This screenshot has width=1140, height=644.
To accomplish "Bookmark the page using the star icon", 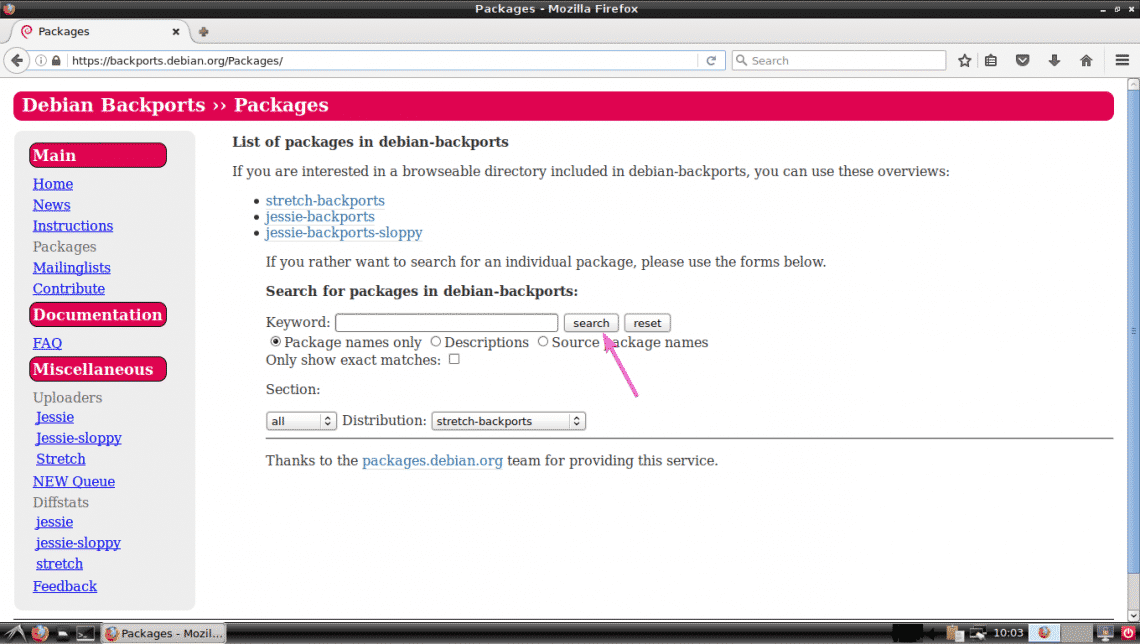I will pos(964,60).
